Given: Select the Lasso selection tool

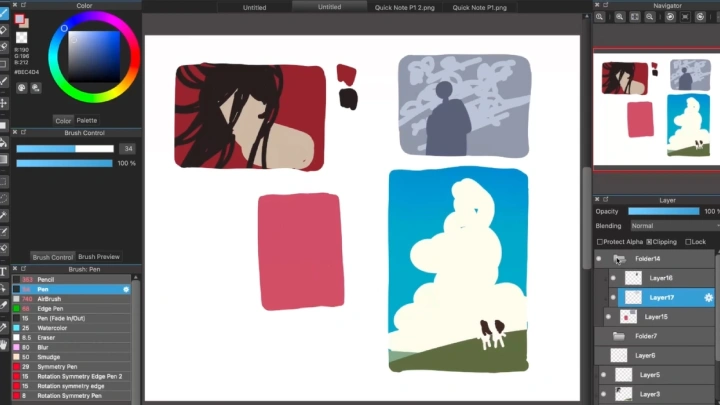Looking at the screenshot, I should [3, 198].
